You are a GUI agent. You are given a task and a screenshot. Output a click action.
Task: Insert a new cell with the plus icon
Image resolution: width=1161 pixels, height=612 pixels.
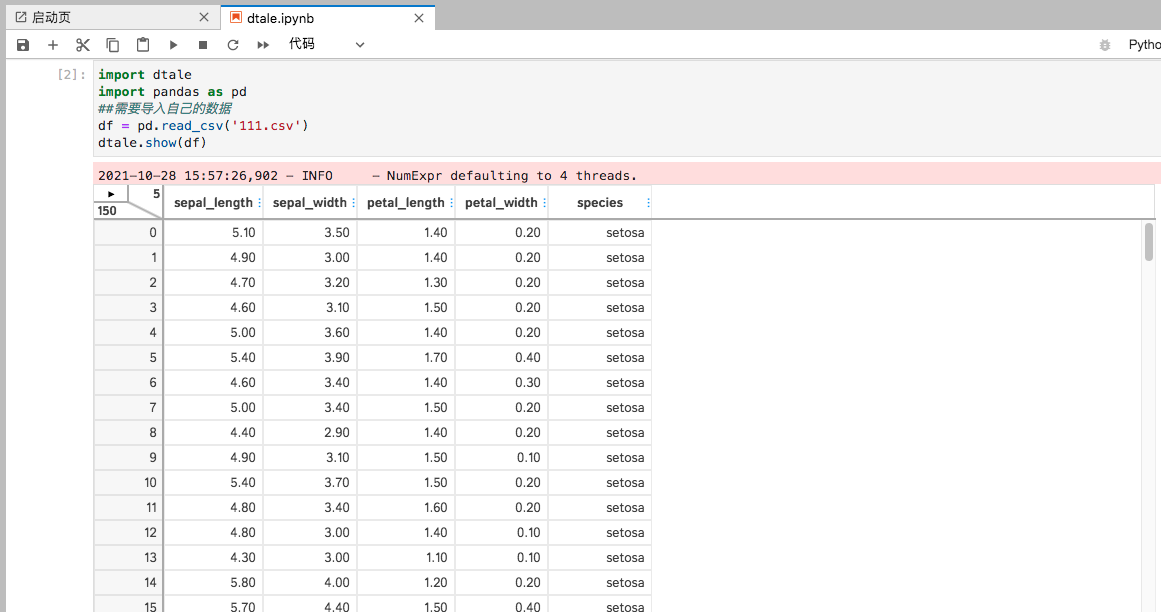coord(52,44)
